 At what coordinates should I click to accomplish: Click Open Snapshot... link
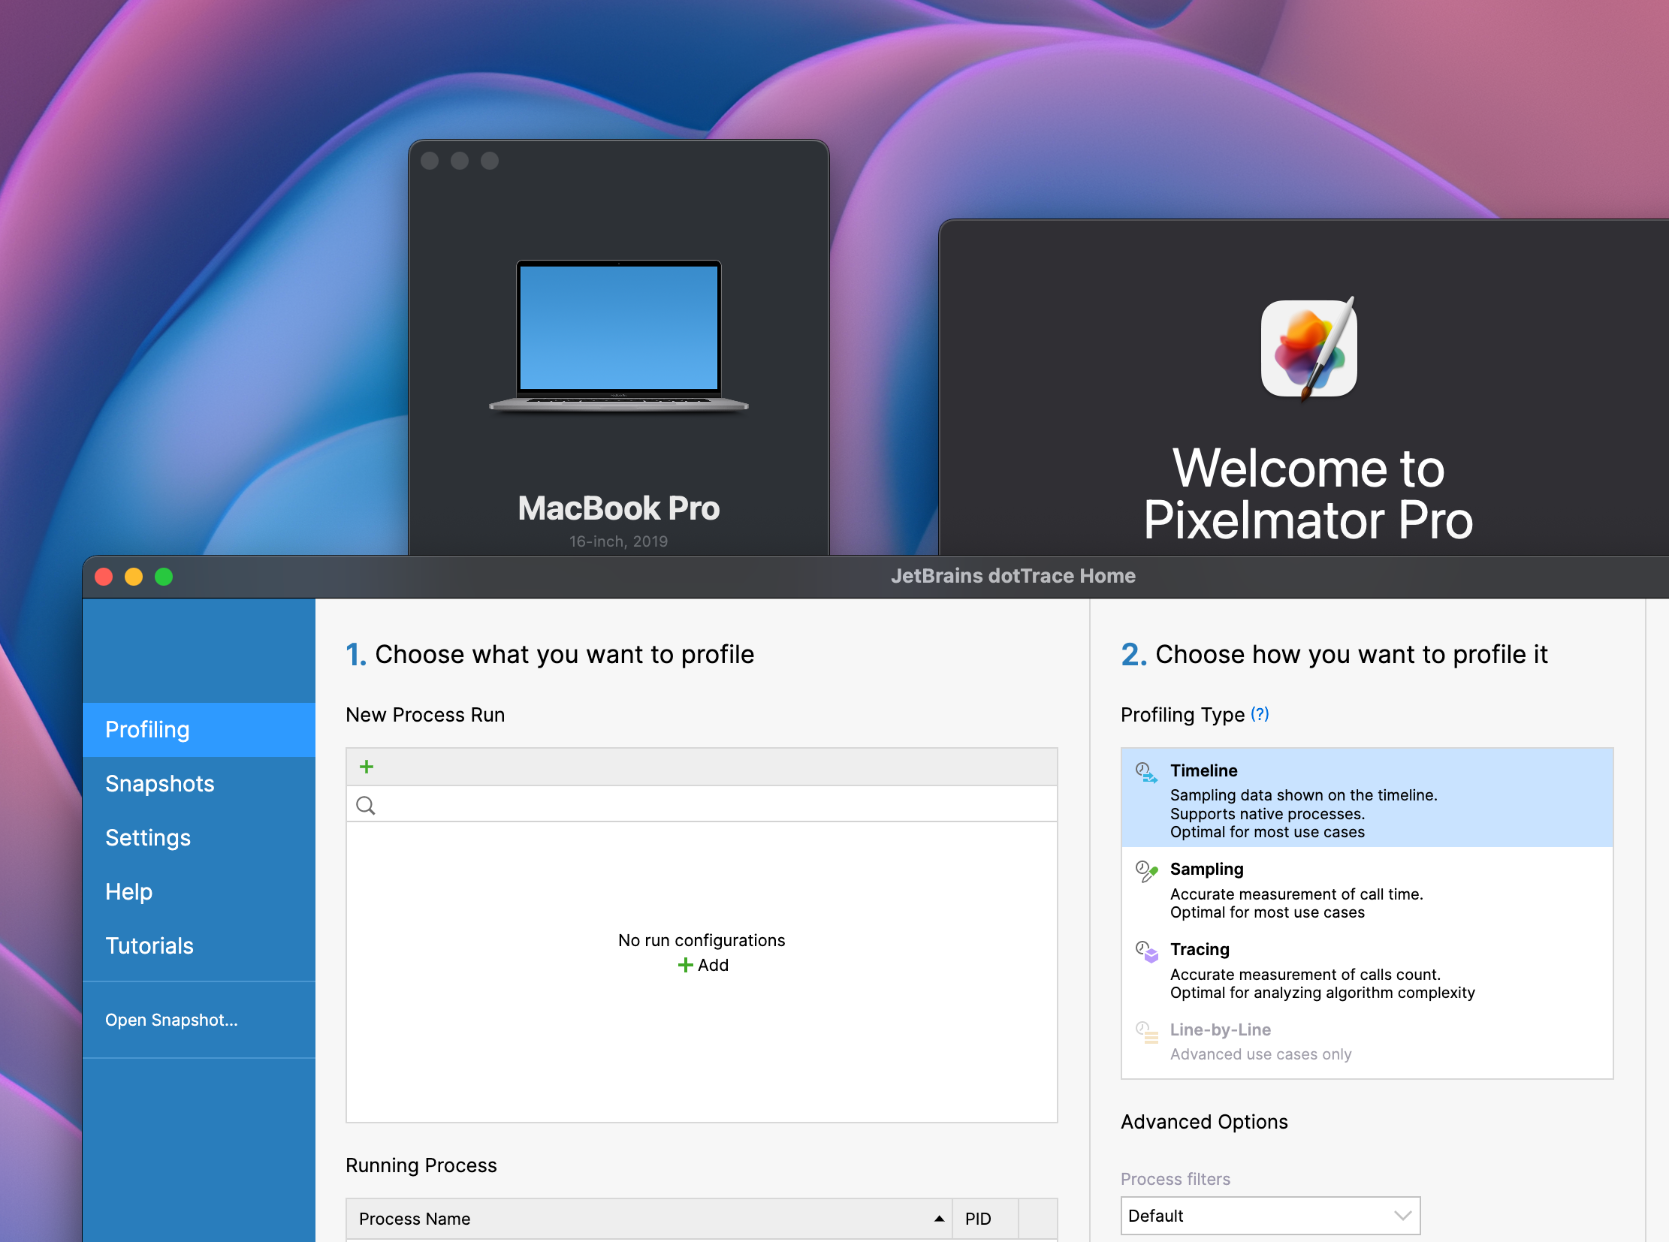172,1020
